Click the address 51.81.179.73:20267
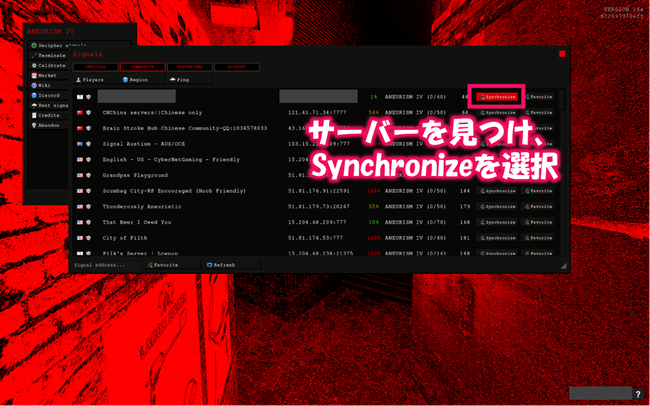650x406 pixels. coord(319,207)
